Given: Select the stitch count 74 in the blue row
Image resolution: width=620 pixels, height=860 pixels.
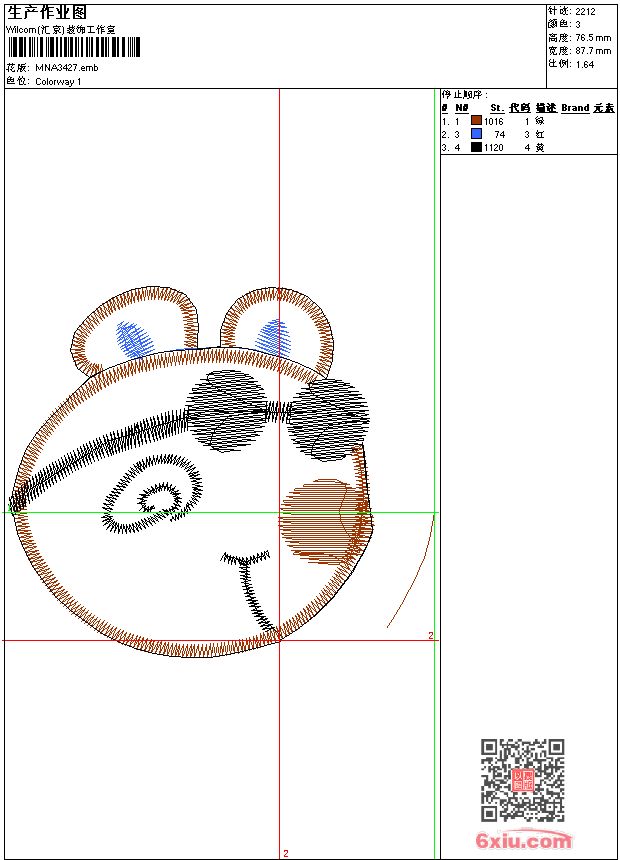Looking at the screenshot, I should (499, 134).
